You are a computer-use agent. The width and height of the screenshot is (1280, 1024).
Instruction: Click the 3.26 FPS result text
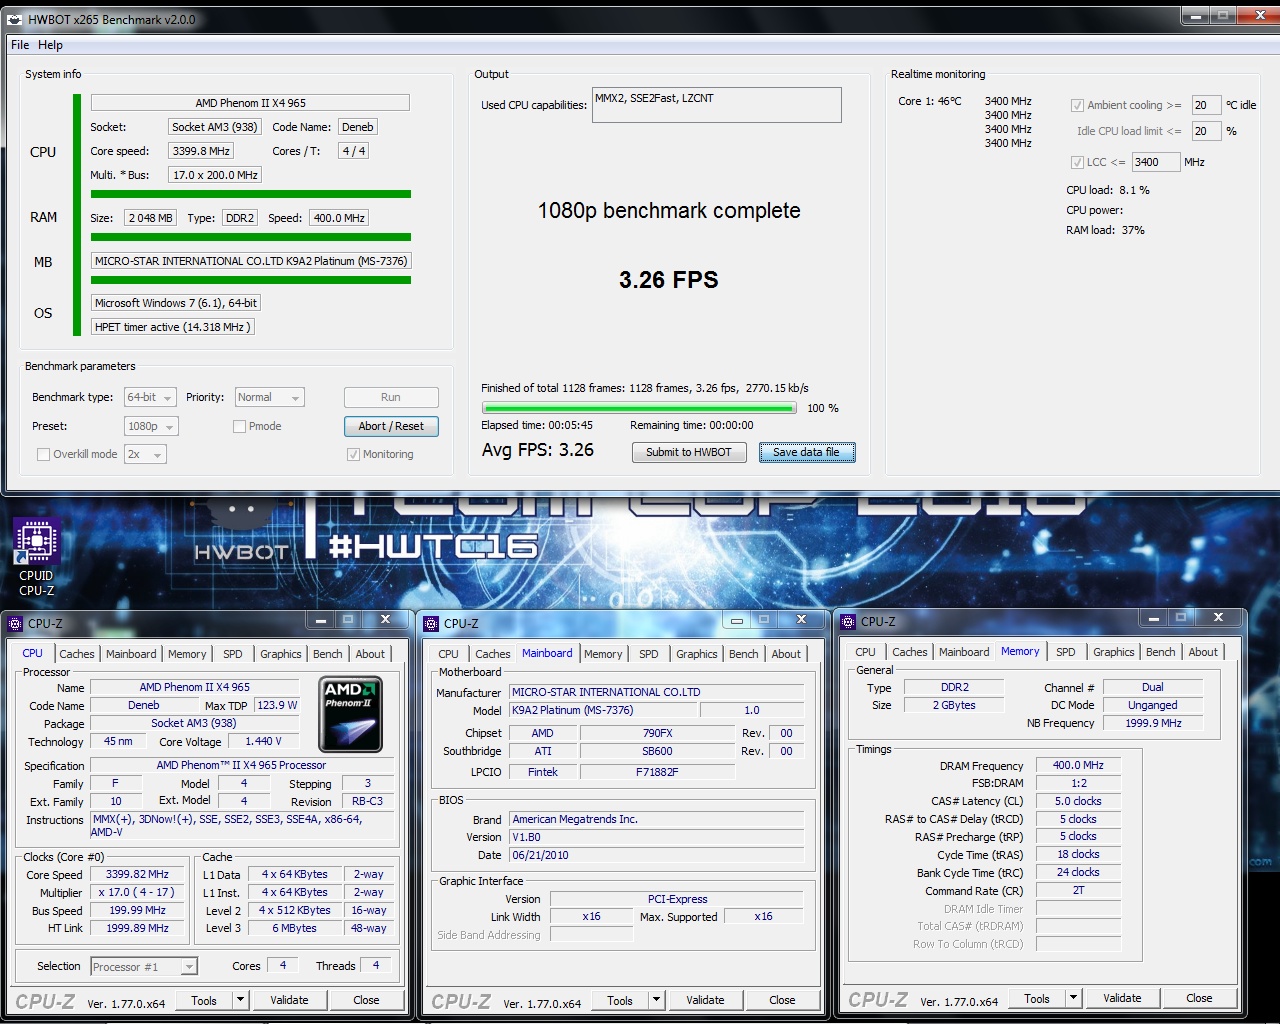tap(669, 280)
